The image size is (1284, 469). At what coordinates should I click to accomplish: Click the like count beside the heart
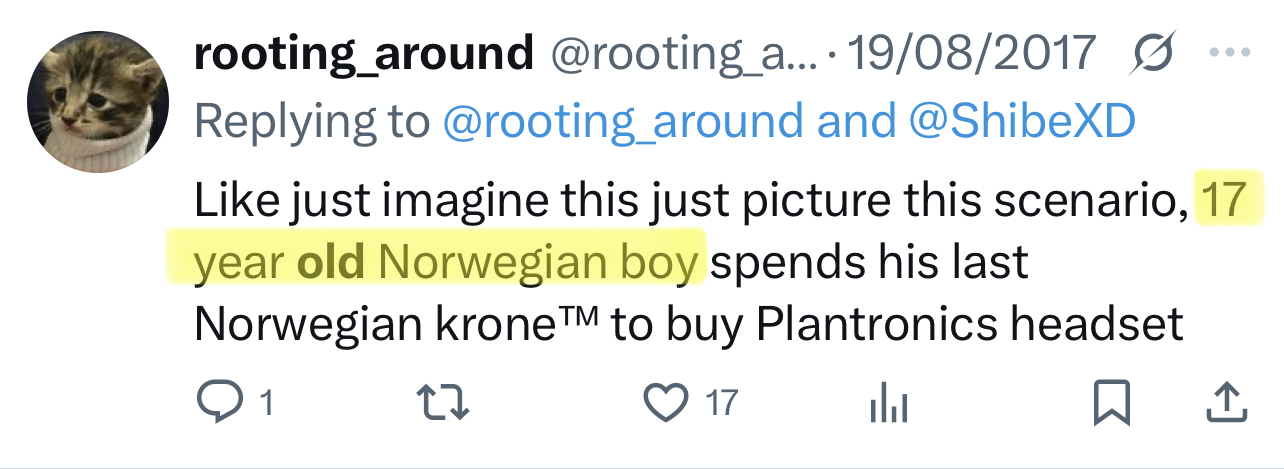click(721, 403)
